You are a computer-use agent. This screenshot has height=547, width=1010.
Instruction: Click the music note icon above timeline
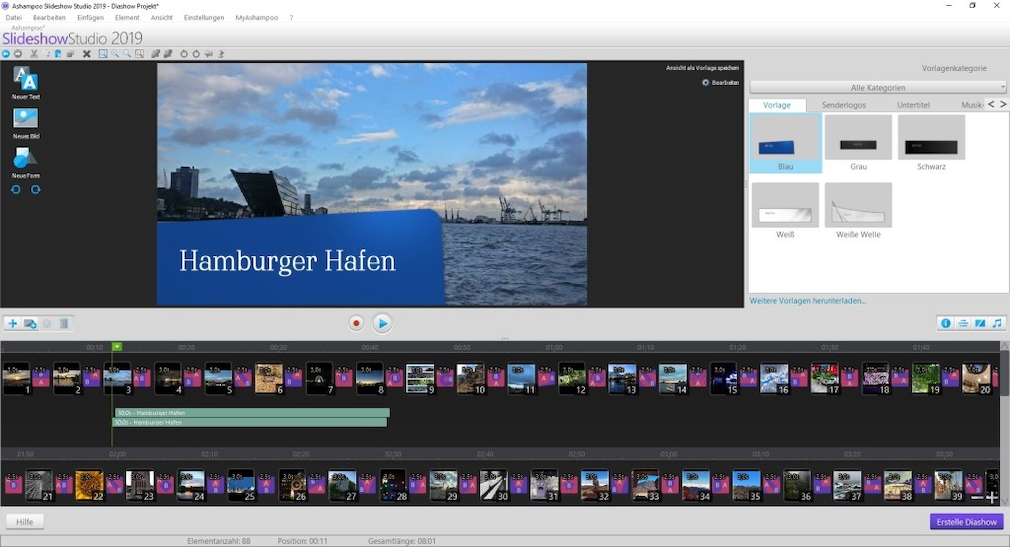(x=997, y=323)
